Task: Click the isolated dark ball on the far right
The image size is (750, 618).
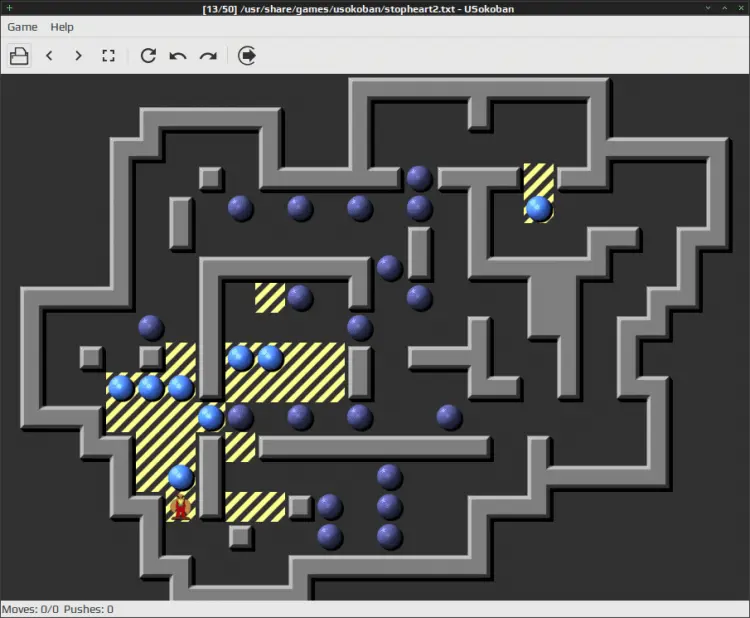Action: [449, 417]
